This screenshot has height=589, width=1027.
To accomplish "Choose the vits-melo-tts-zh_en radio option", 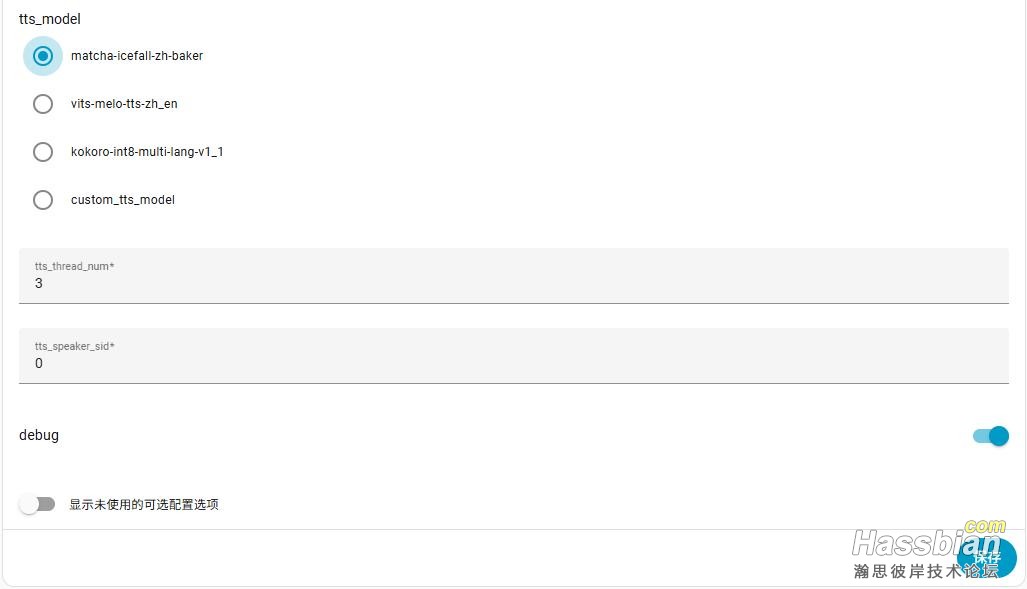I will pyautogui.click(x=43, y=104).
